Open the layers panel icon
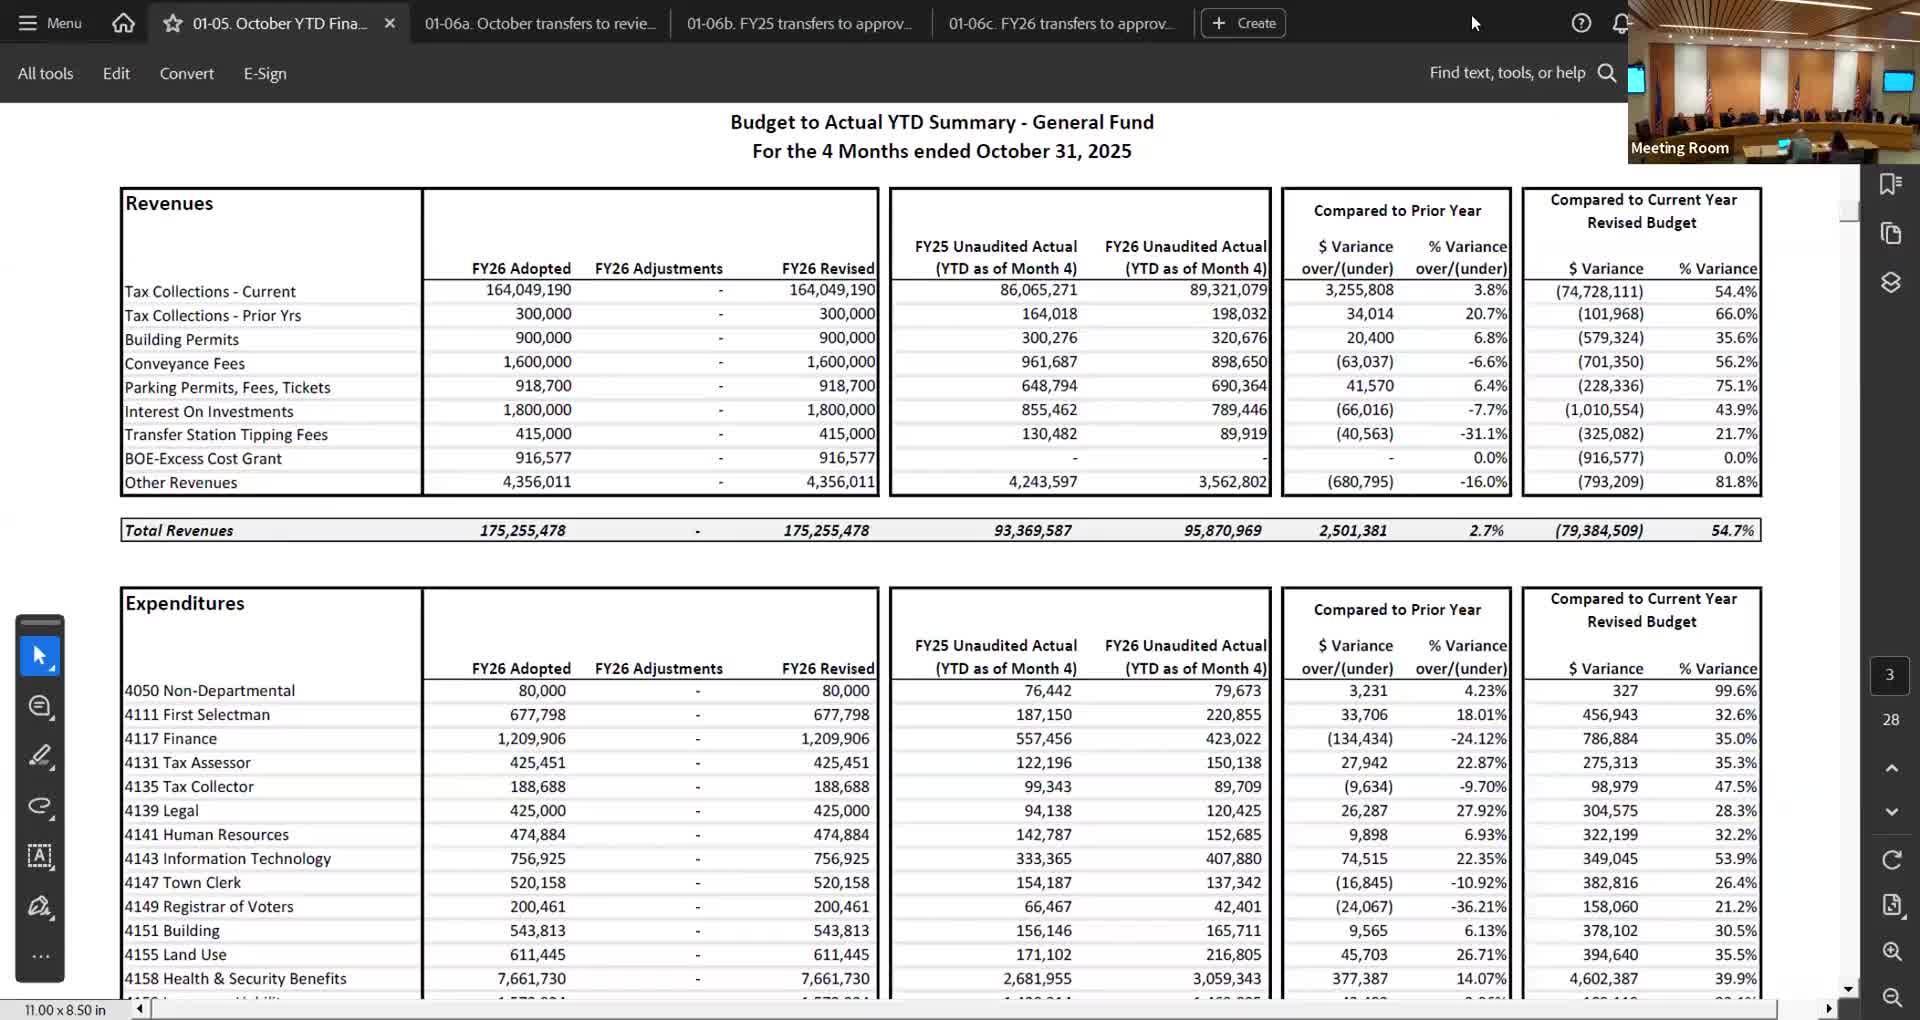The height and width of the screenshot is (1020, 1920). click(x=1890, y=282)
